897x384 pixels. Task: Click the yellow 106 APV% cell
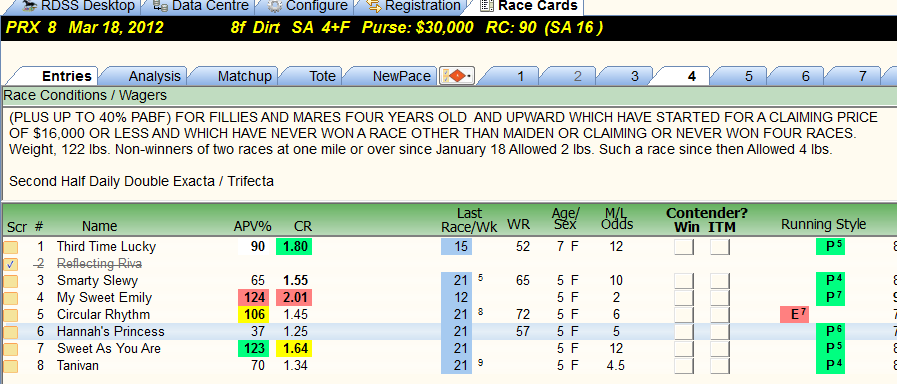coord(254,315)
